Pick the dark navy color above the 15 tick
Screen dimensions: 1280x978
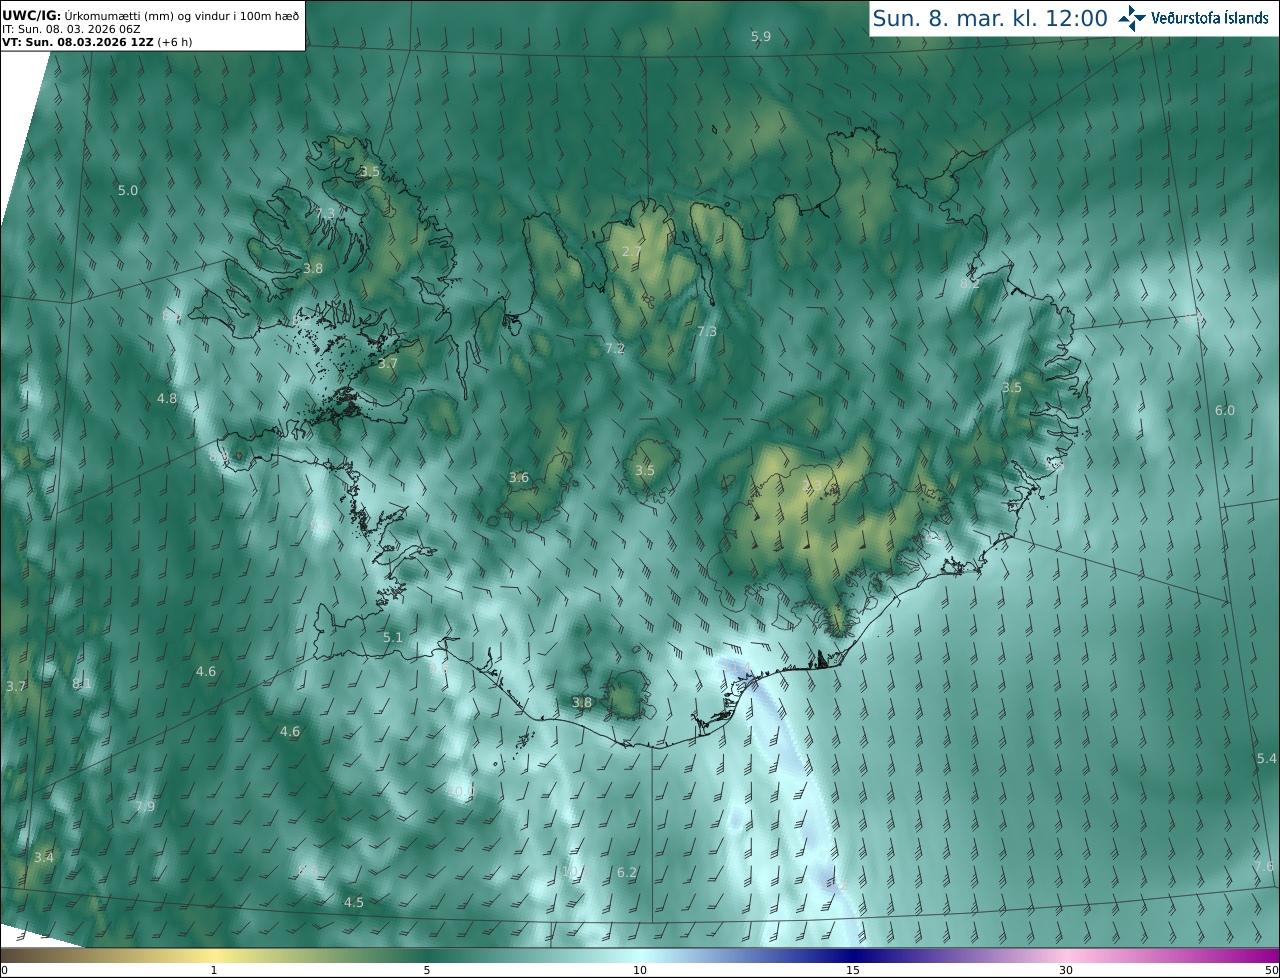(853, 955)
